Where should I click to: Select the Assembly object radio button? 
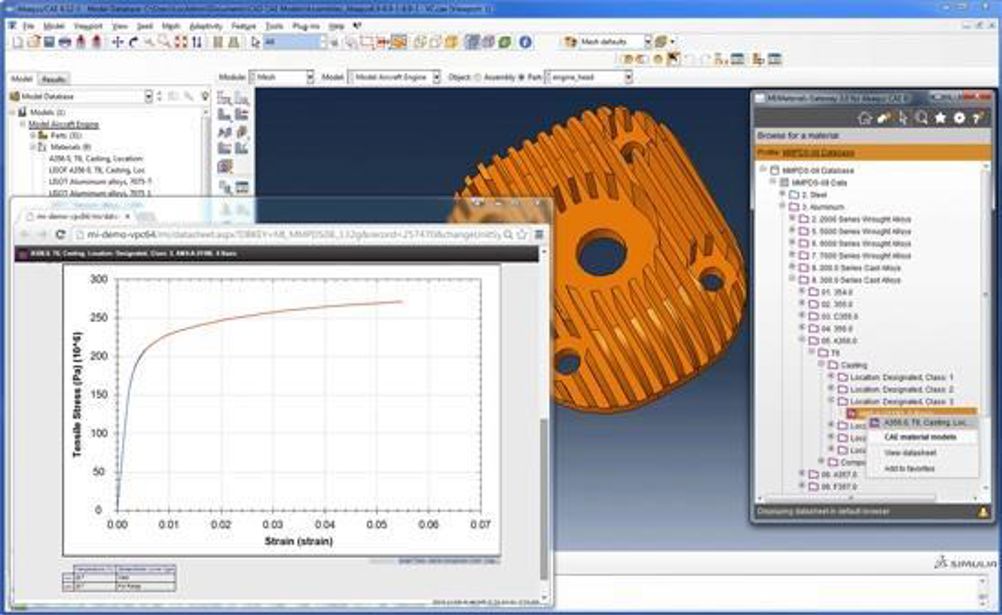(x=477, y=77)
